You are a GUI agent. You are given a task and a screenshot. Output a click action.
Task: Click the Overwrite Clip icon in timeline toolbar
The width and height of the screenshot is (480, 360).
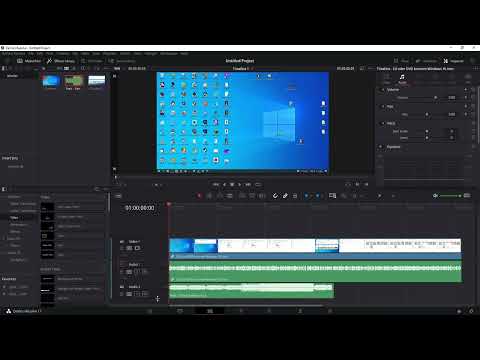point(252,196)
